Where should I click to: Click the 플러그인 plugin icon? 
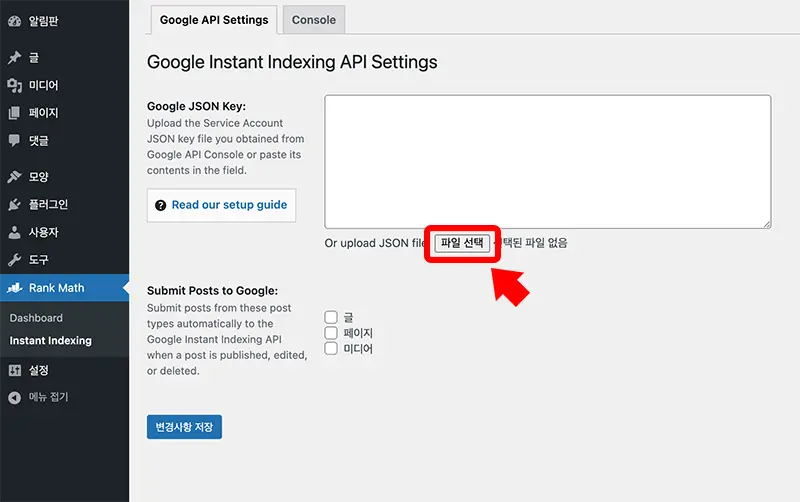click(14, 205)
